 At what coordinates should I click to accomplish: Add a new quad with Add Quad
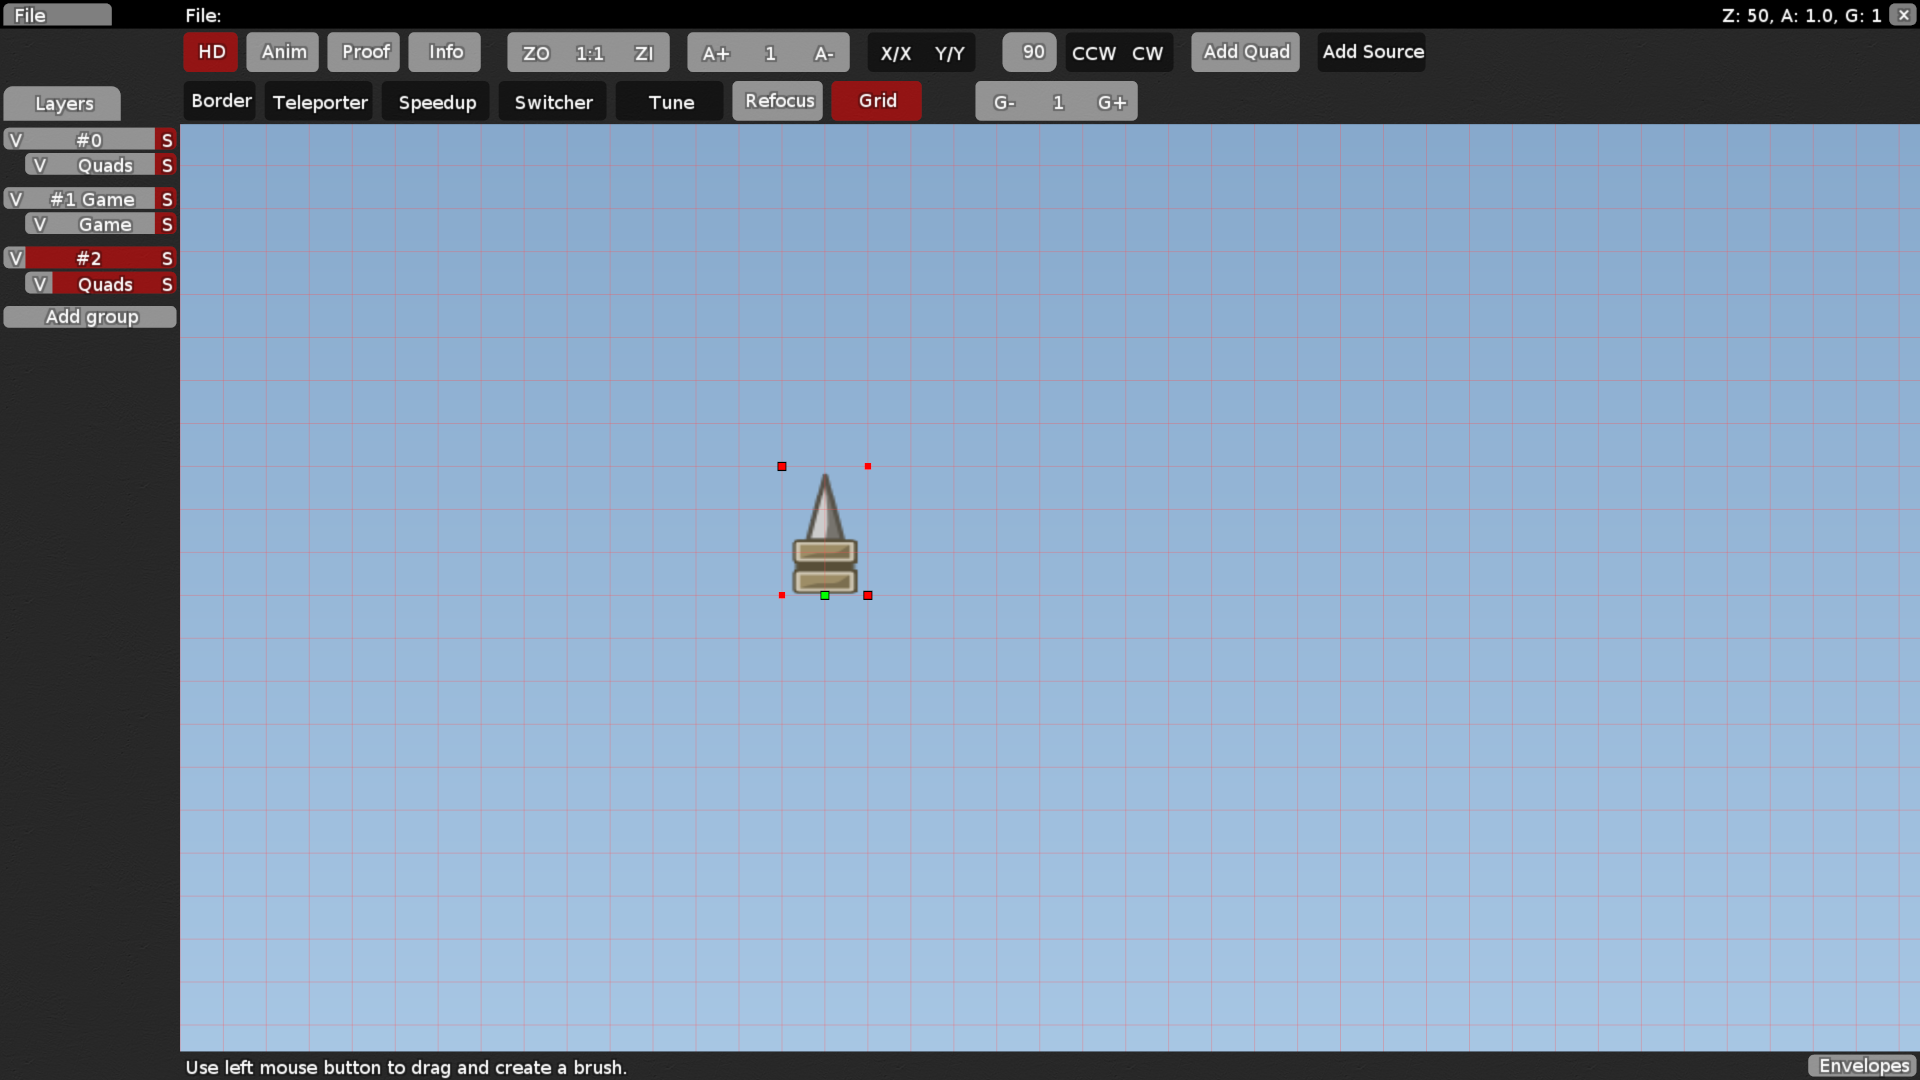1244,51
